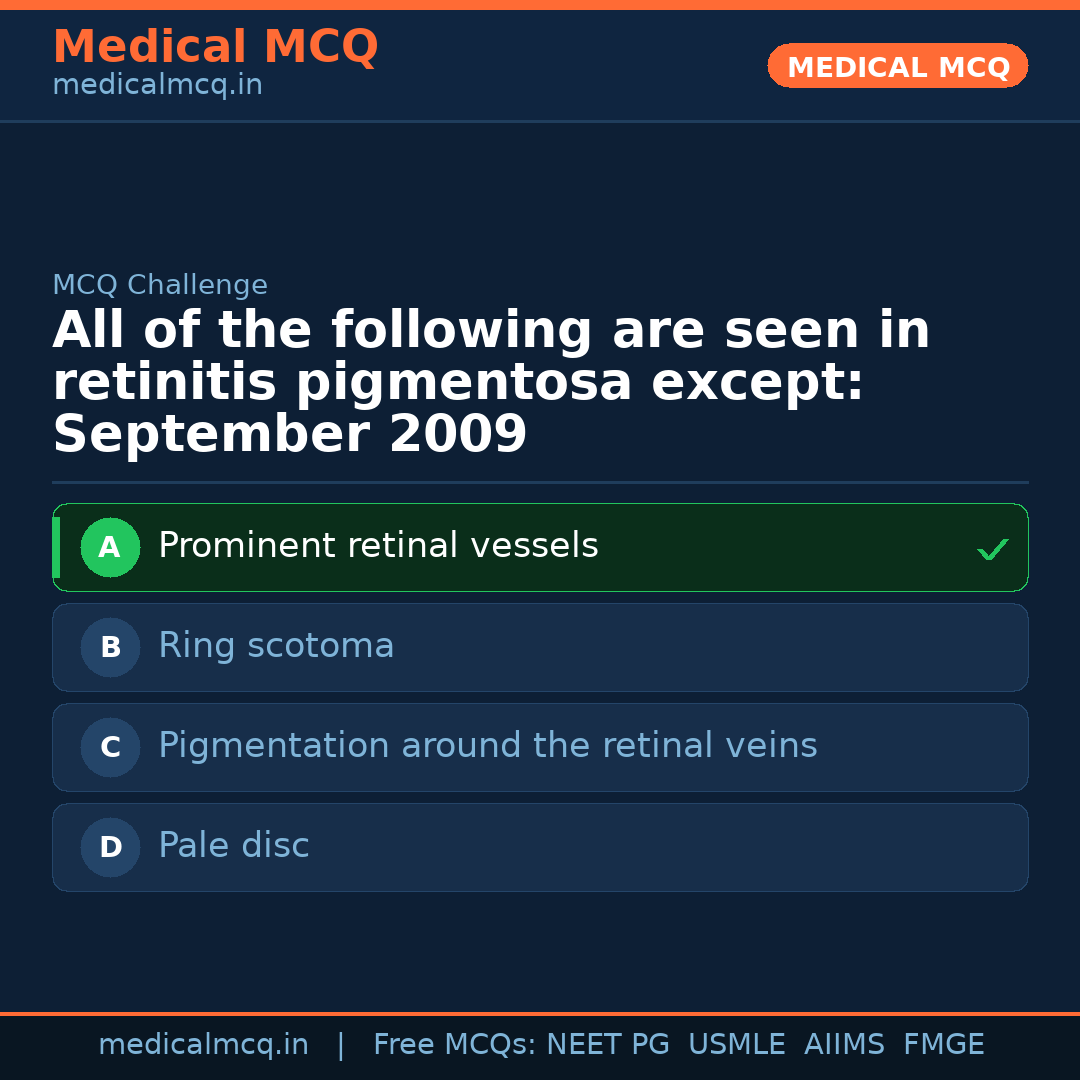Select the circular A badge icon

coord(110,547)
